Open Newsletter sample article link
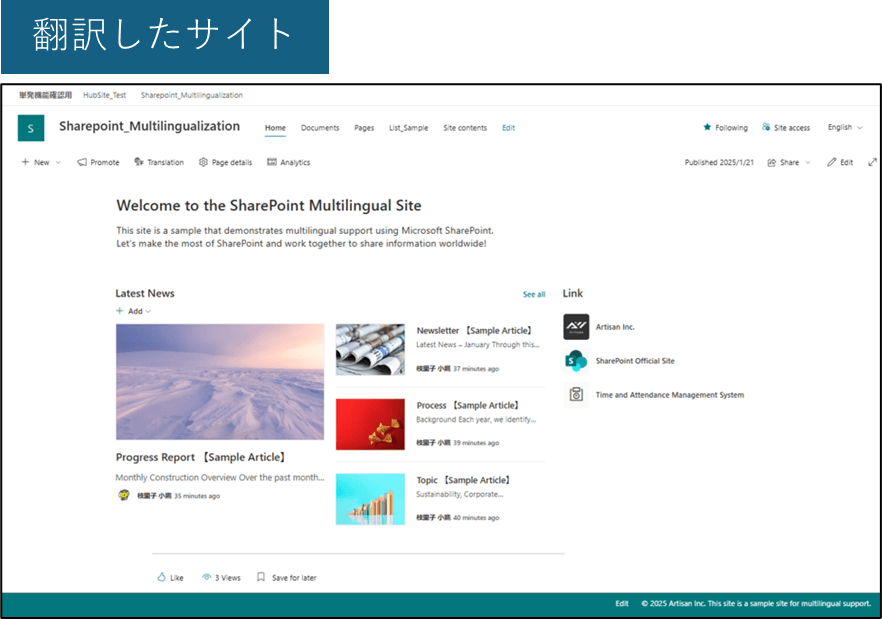The image size is (882, 619). [x=474, y=330]
